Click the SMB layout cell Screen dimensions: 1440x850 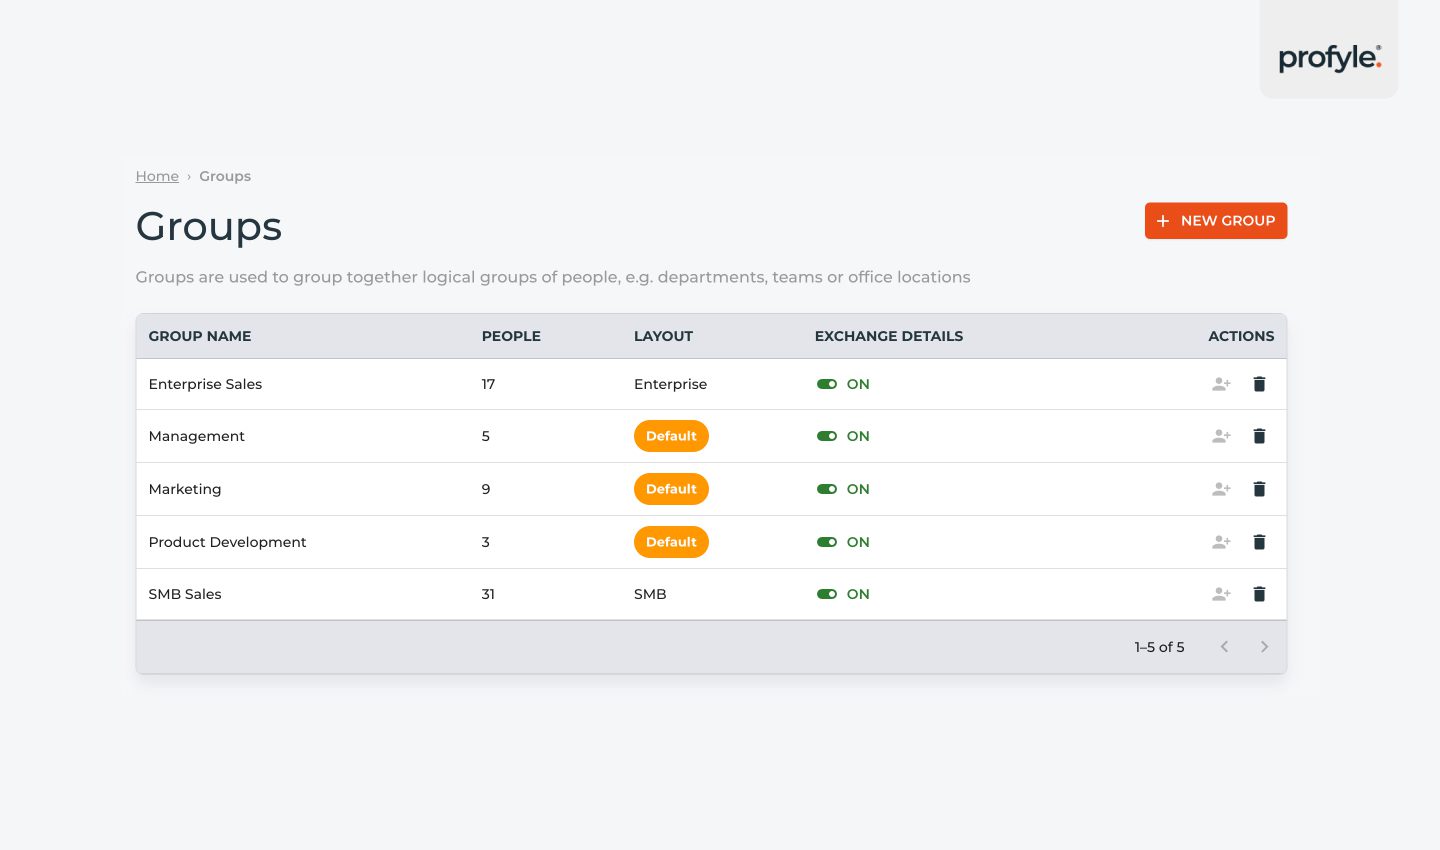650,594
